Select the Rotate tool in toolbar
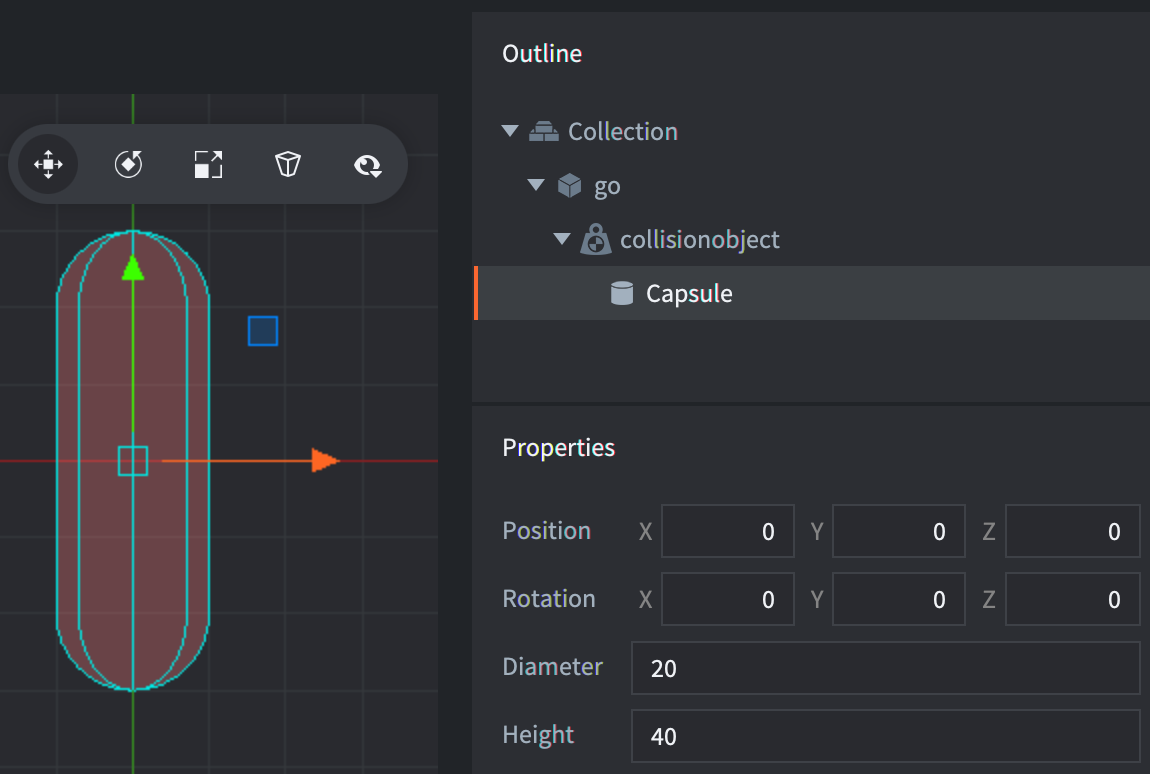The width and height of the screenshot is (1150, 774). click(128, 164)
